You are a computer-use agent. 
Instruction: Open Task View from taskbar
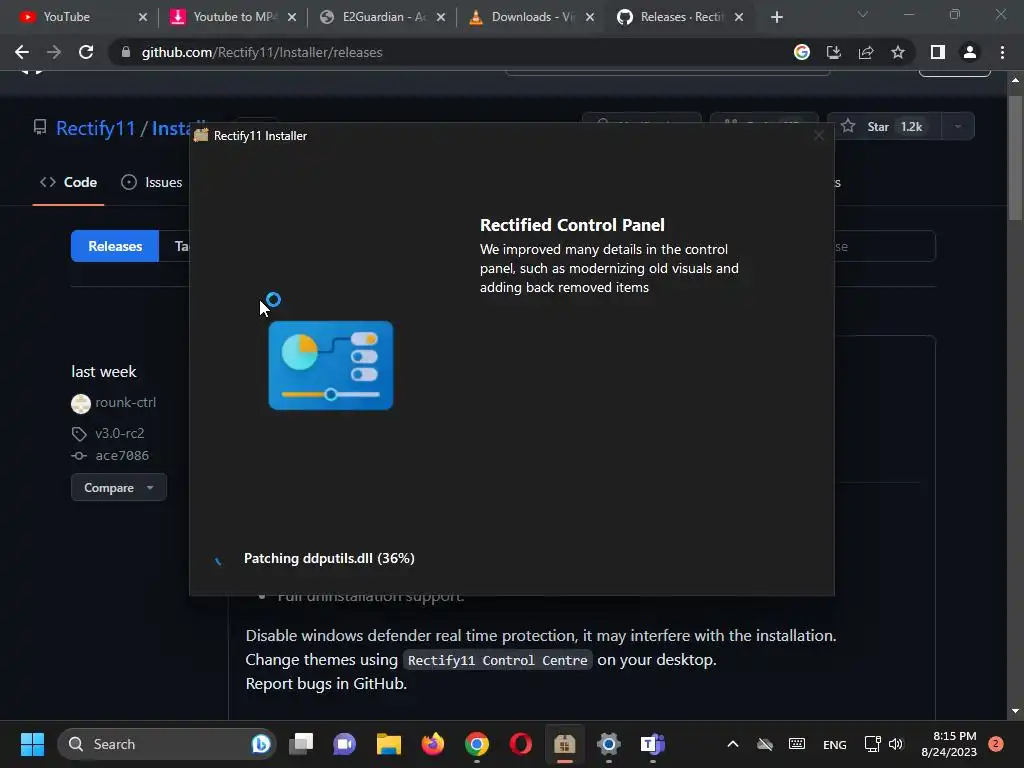click(x=301, y=744)
